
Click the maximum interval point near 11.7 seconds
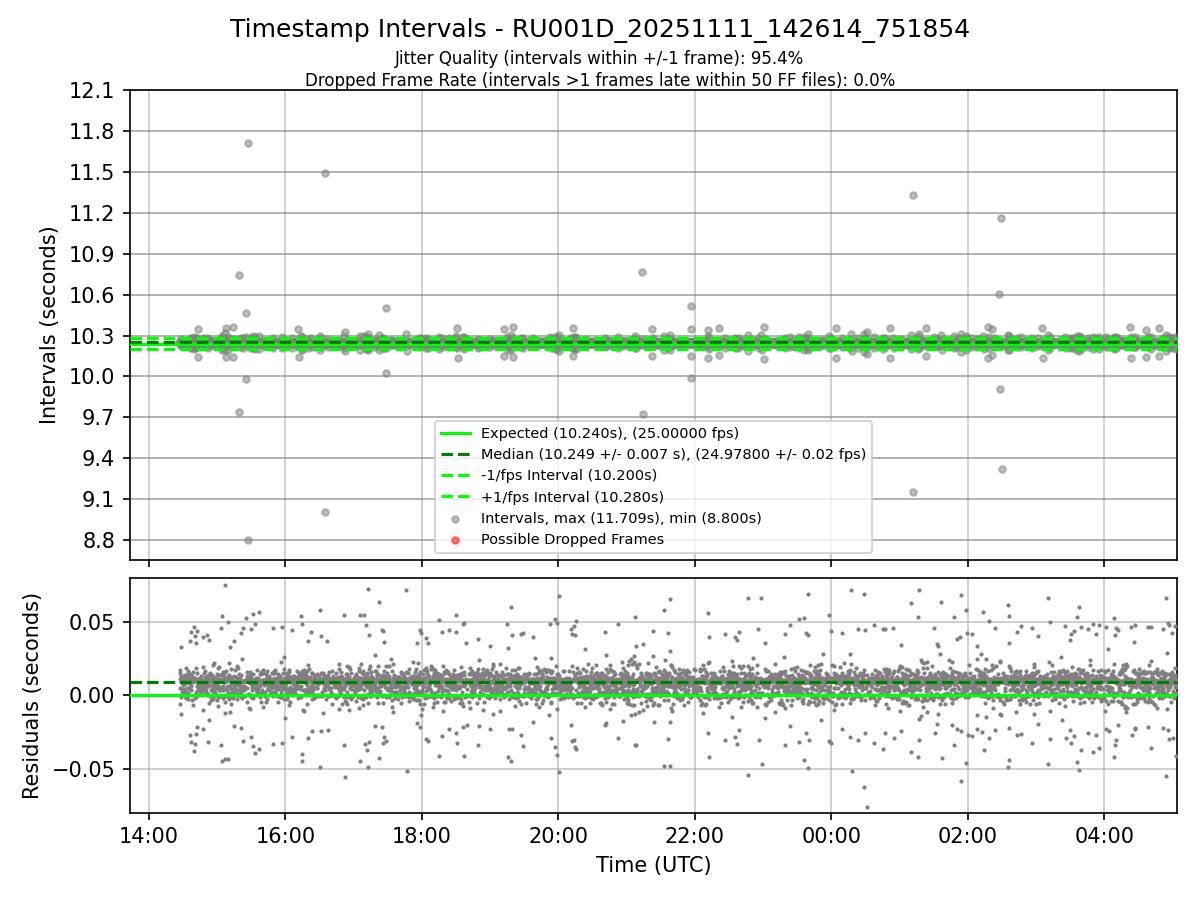click(248, 143)
